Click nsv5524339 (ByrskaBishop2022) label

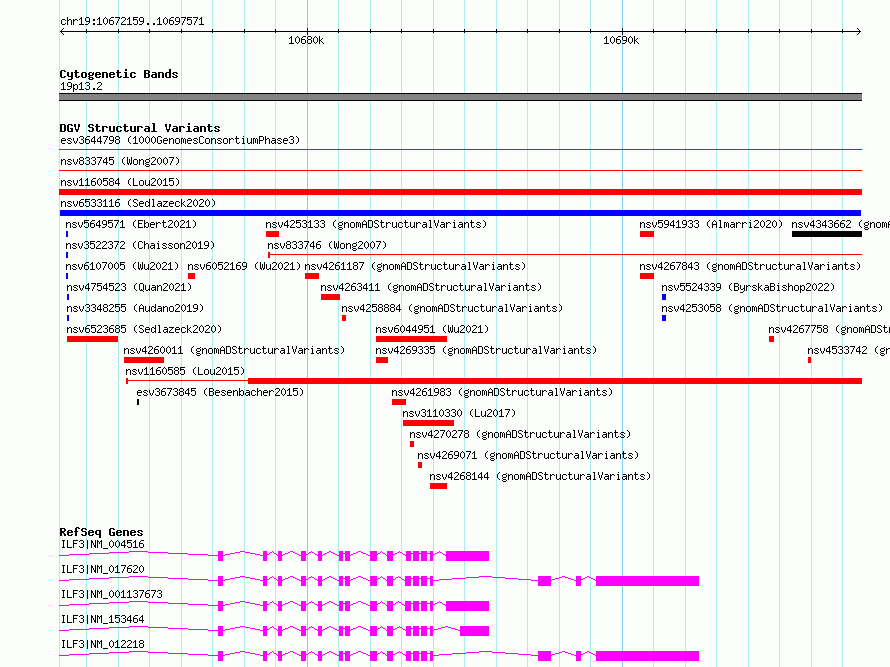pos(748,287)
